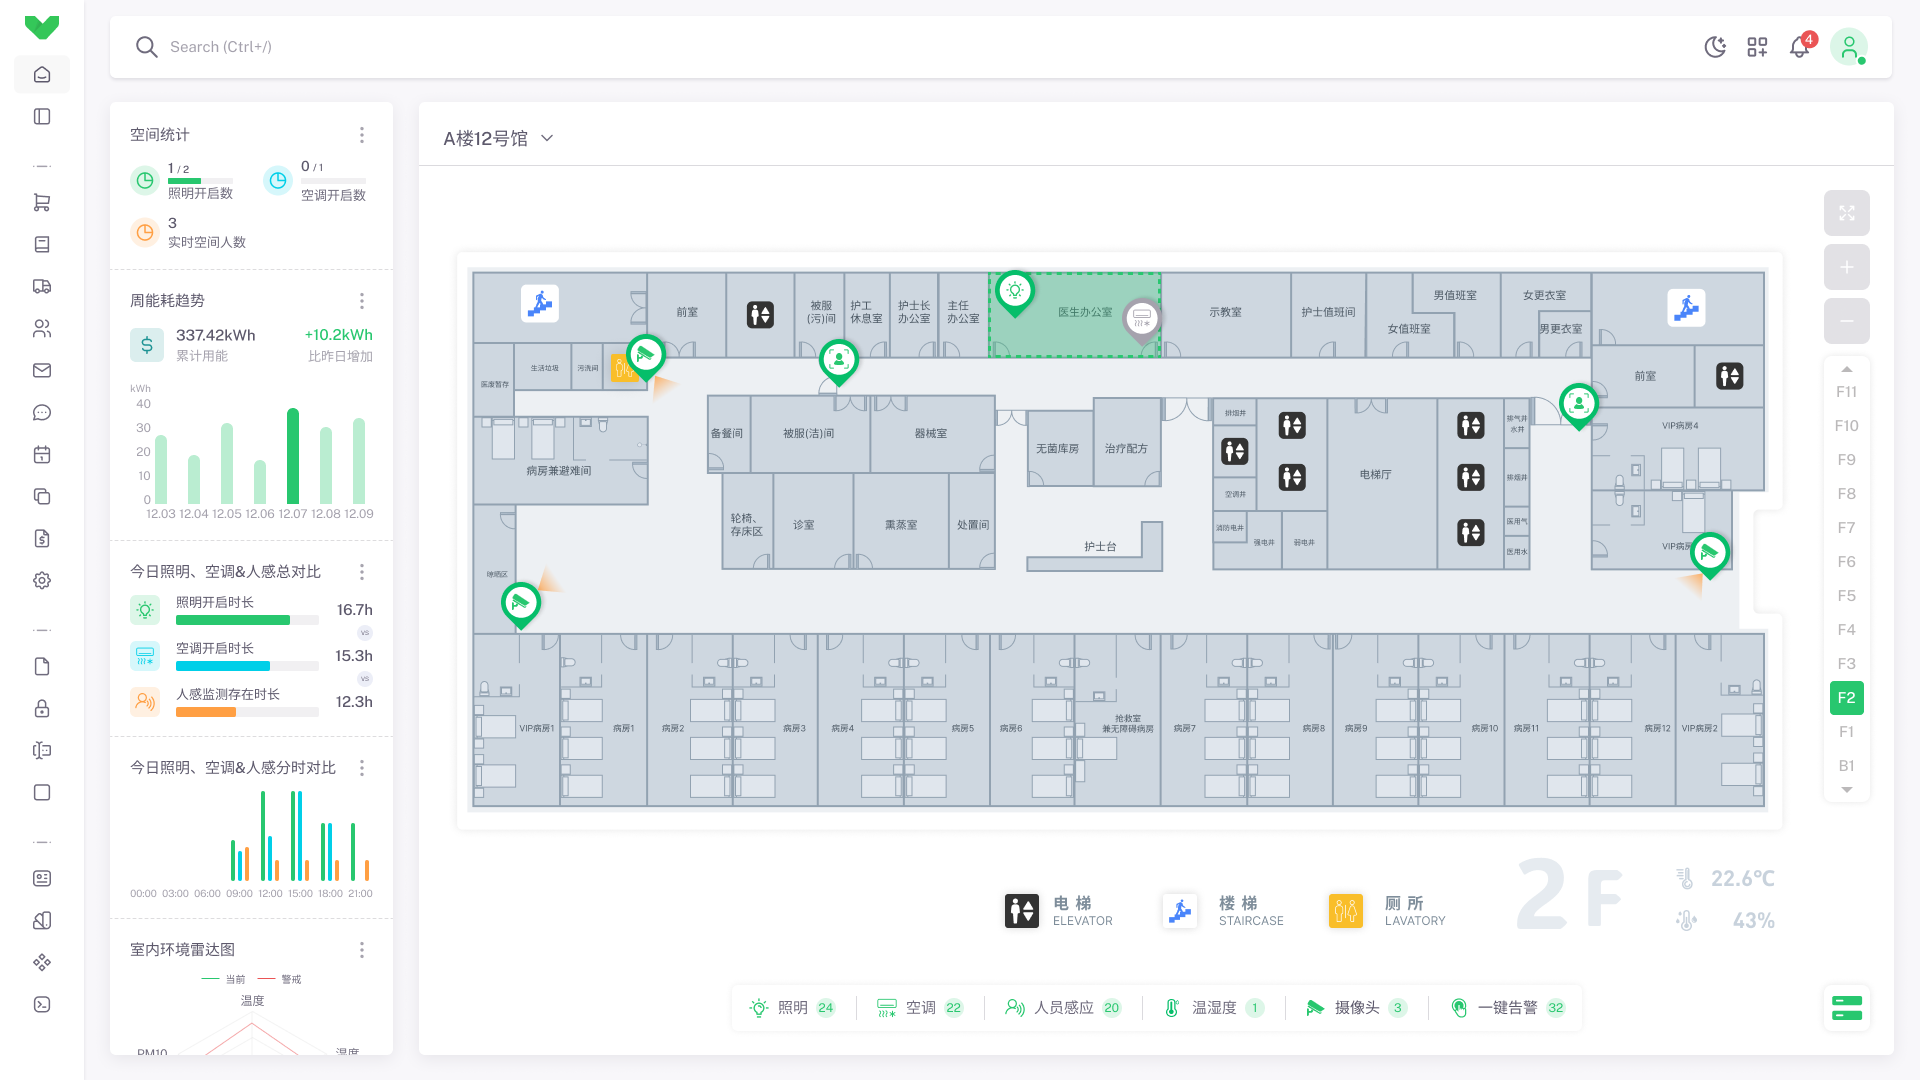Screen dimensions: 1920x1080
Task: Toggle 空调 device filter
Action: tap(919, 1007)
